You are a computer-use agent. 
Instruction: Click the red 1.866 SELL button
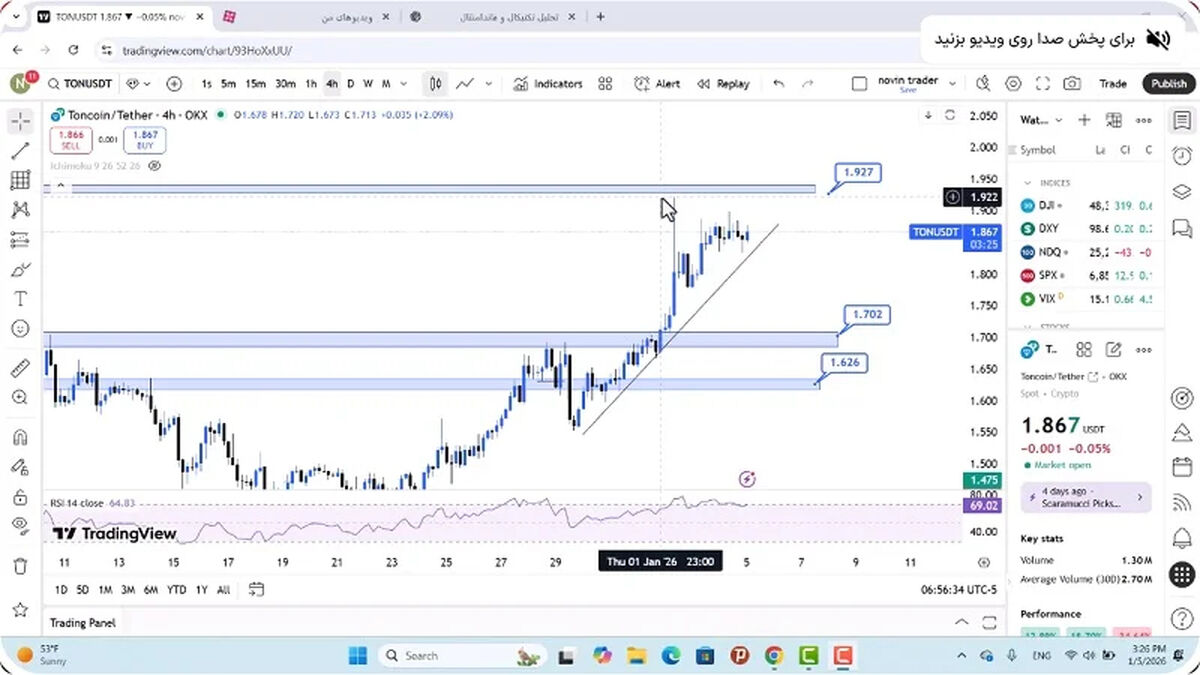(x=70, y=139)
